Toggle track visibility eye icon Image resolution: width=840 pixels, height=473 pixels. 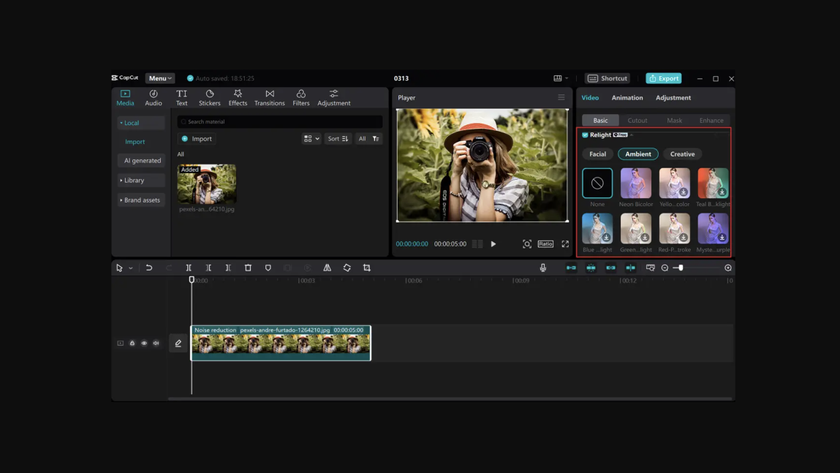click(x=144, y=343)
